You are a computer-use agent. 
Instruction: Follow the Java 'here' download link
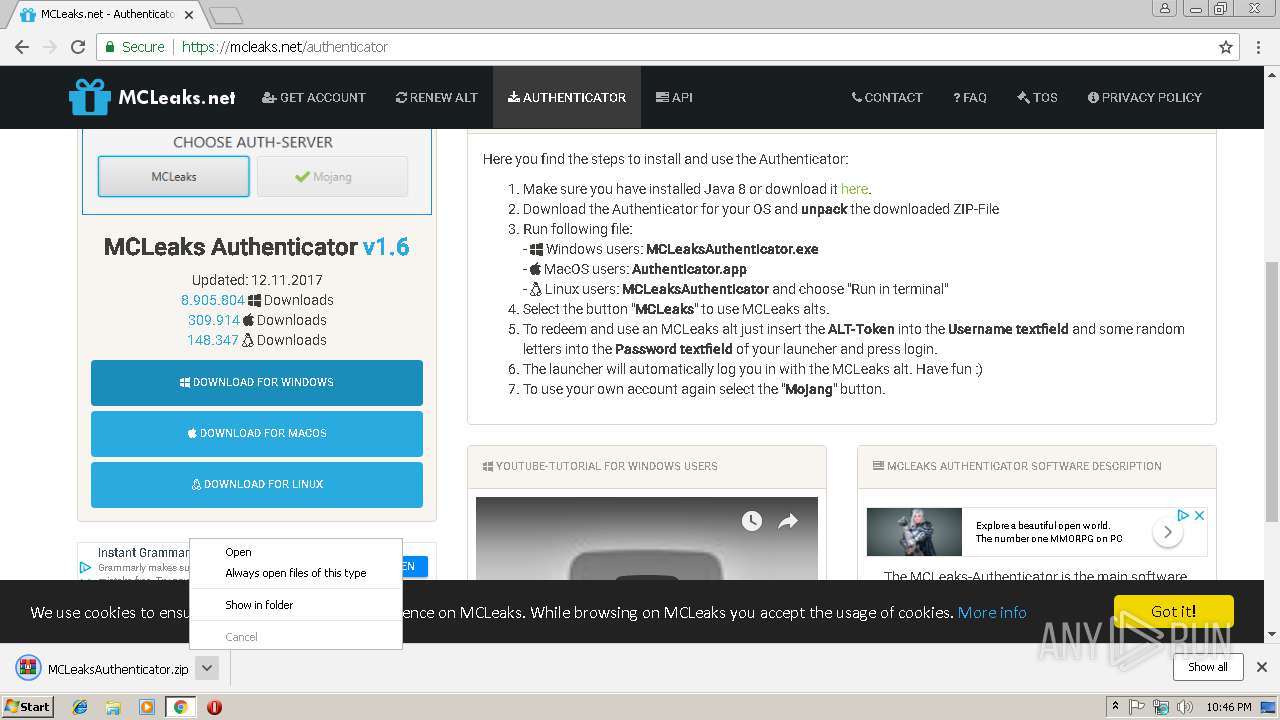(x=854, y=189)
